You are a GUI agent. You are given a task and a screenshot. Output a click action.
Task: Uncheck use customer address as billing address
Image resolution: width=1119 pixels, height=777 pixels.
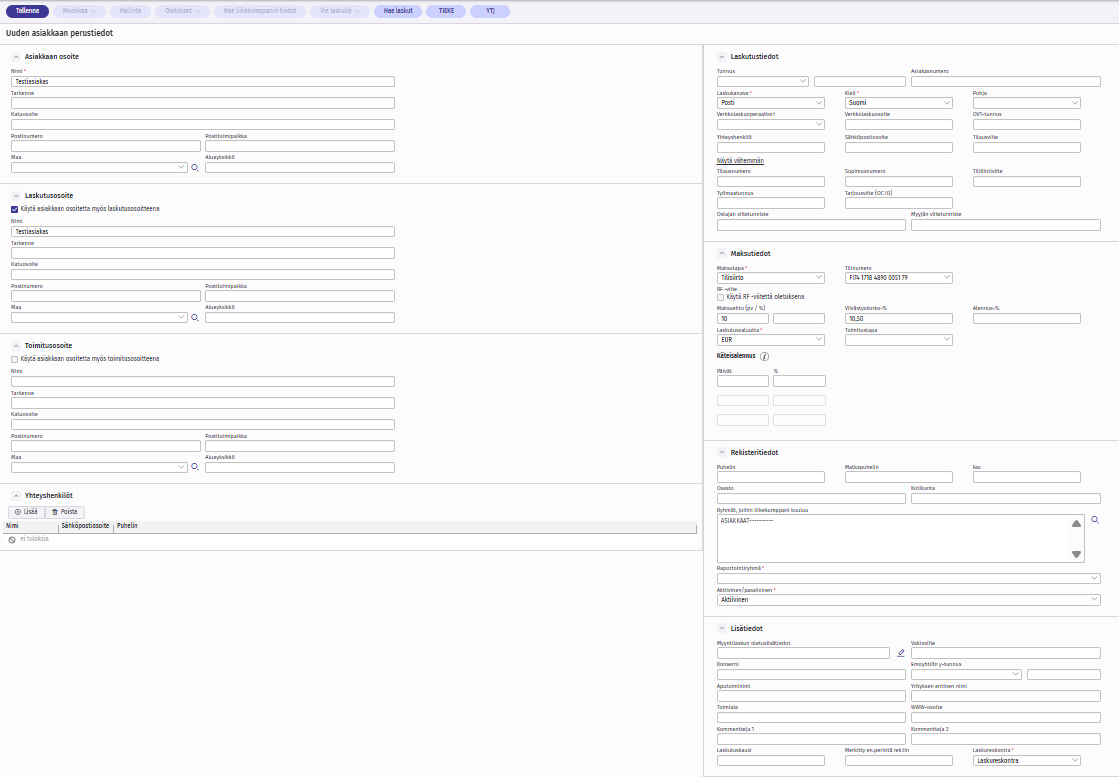point(14,209)
